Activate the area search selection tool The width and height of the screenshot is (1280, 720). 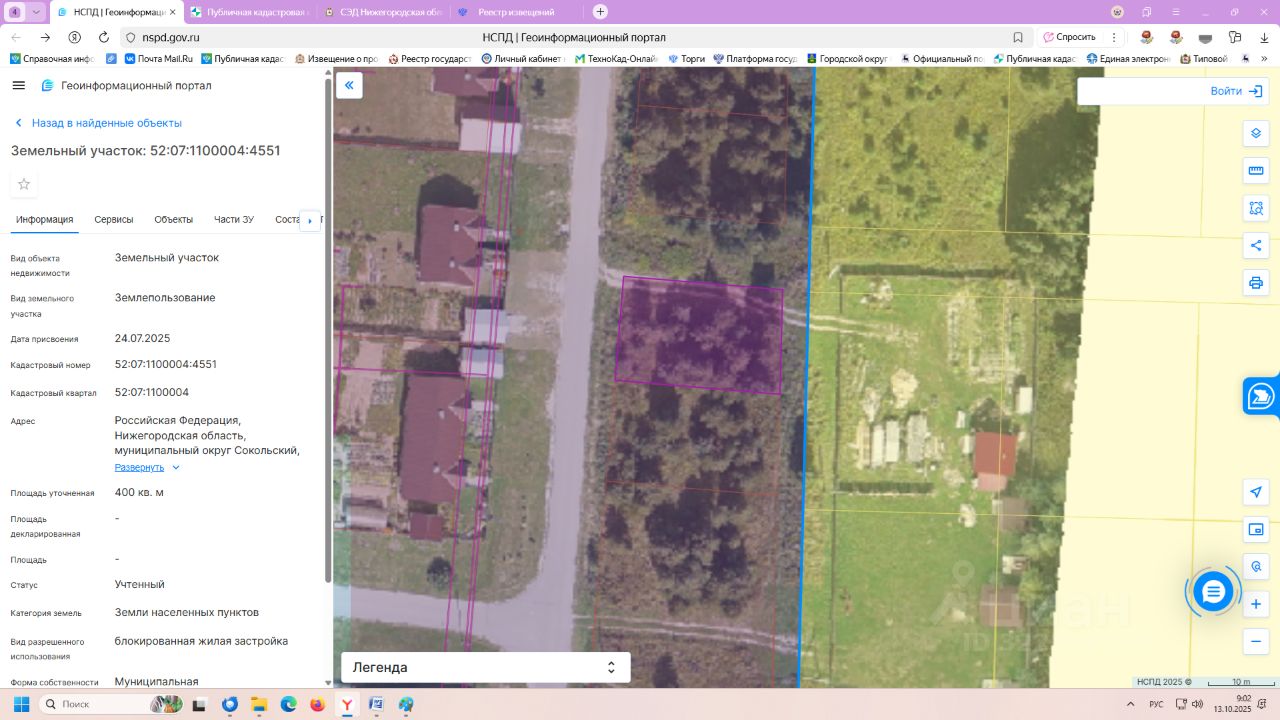1256,208
